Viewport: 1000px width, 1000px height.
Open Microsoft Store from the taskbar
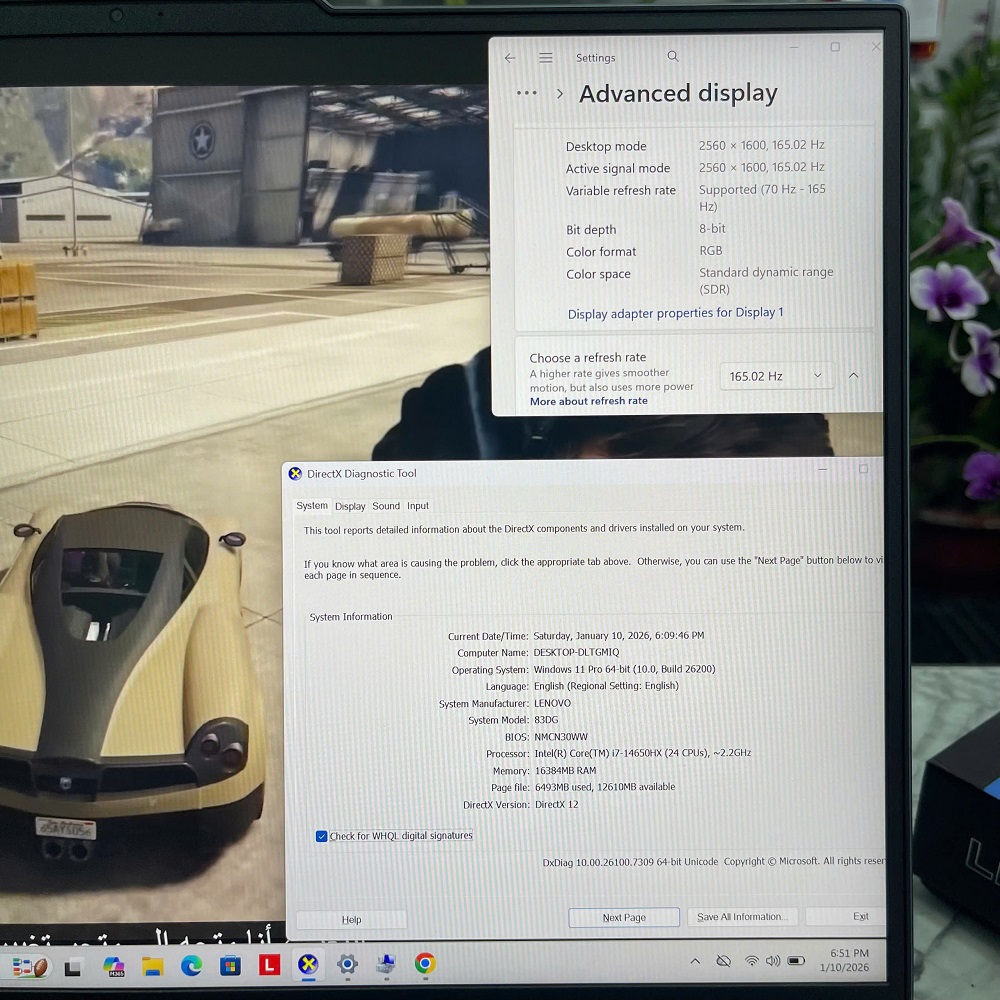[230, 966]
